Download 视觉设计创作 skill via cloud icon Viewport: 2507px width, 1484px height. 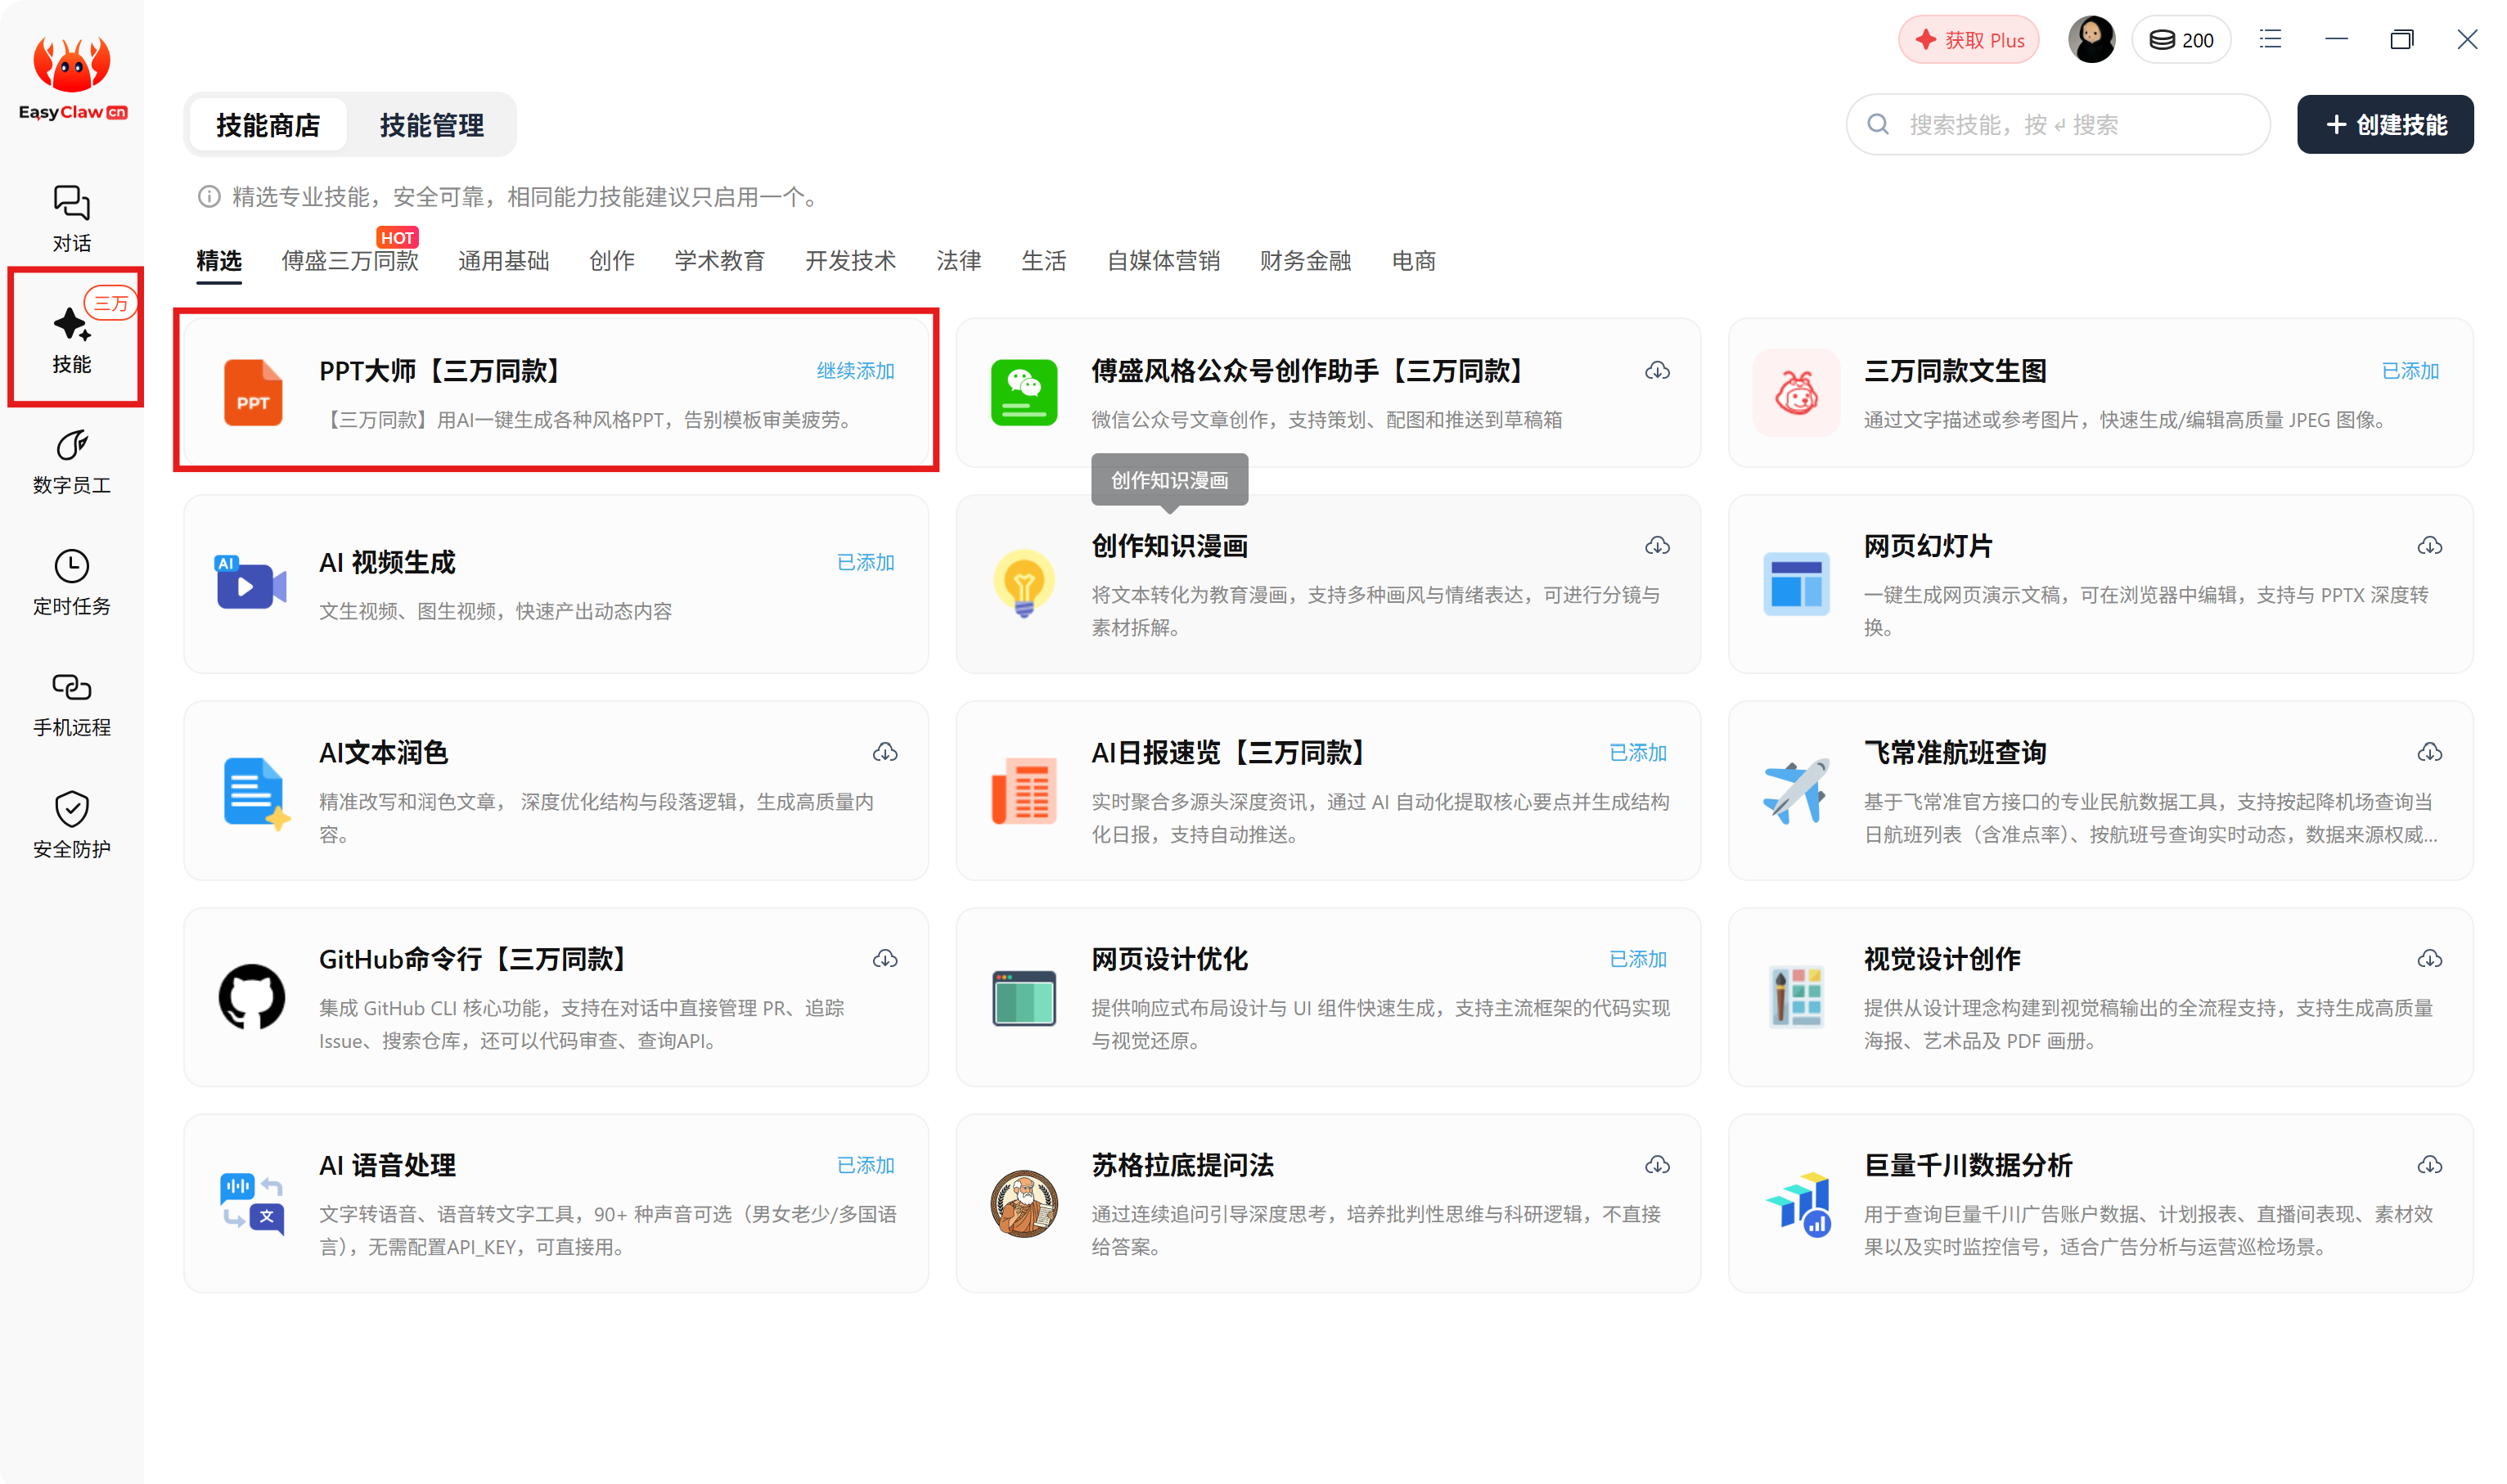[2429, 959]
